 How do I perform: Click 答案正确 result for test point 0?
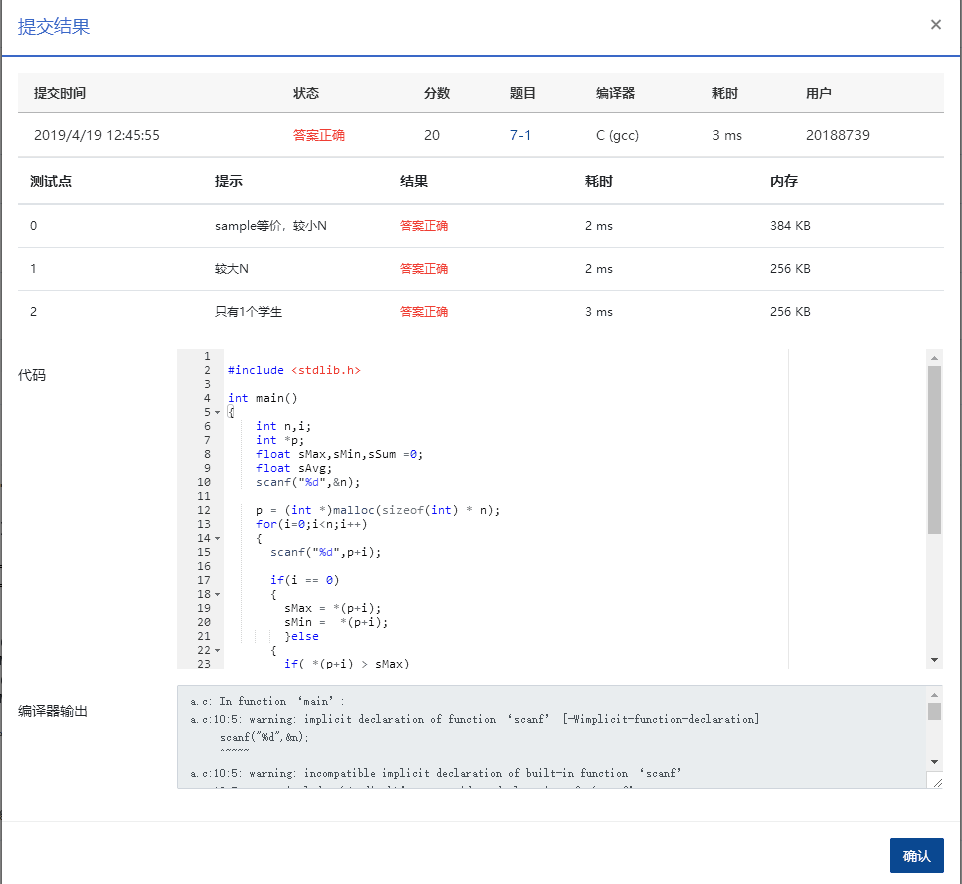click(x=423, y=226)
